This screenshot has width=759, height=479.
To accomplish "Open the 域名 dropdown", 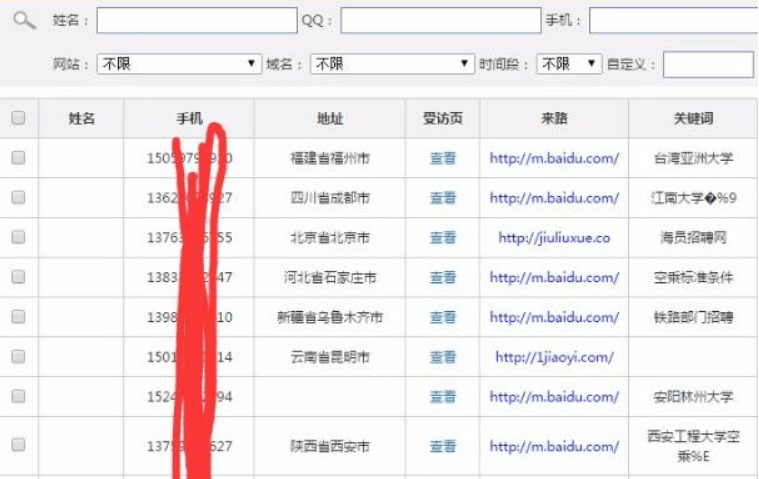I will pos(392,64).
